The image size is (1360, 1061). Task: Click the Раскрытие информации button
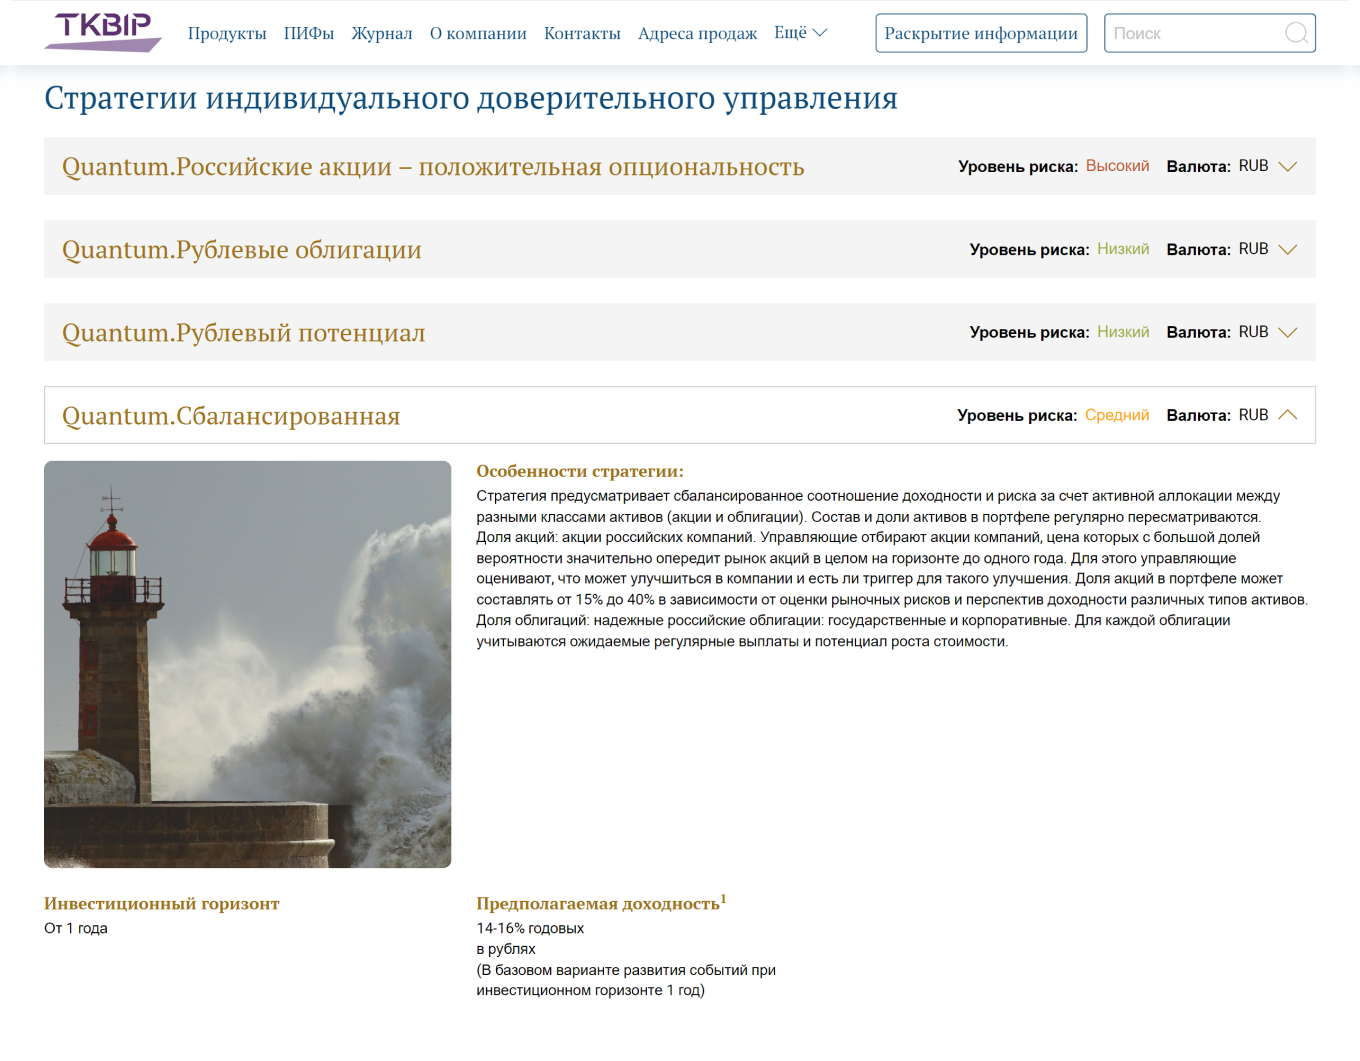click(980, 32)
